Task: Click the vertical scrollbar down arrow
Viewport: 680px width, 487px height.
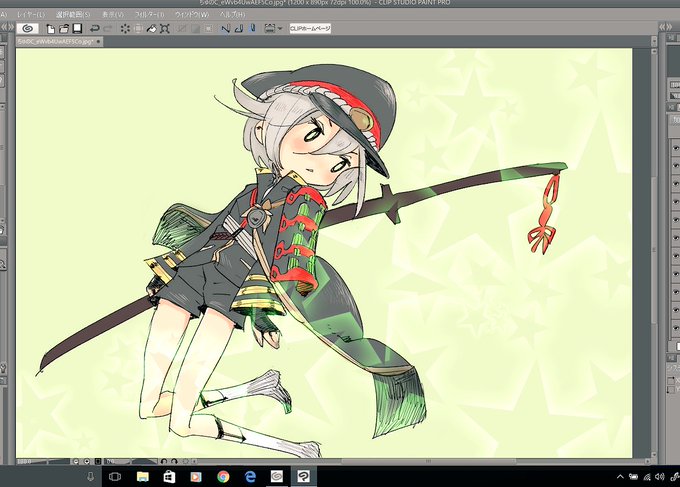Action: (x=654, y=457)
